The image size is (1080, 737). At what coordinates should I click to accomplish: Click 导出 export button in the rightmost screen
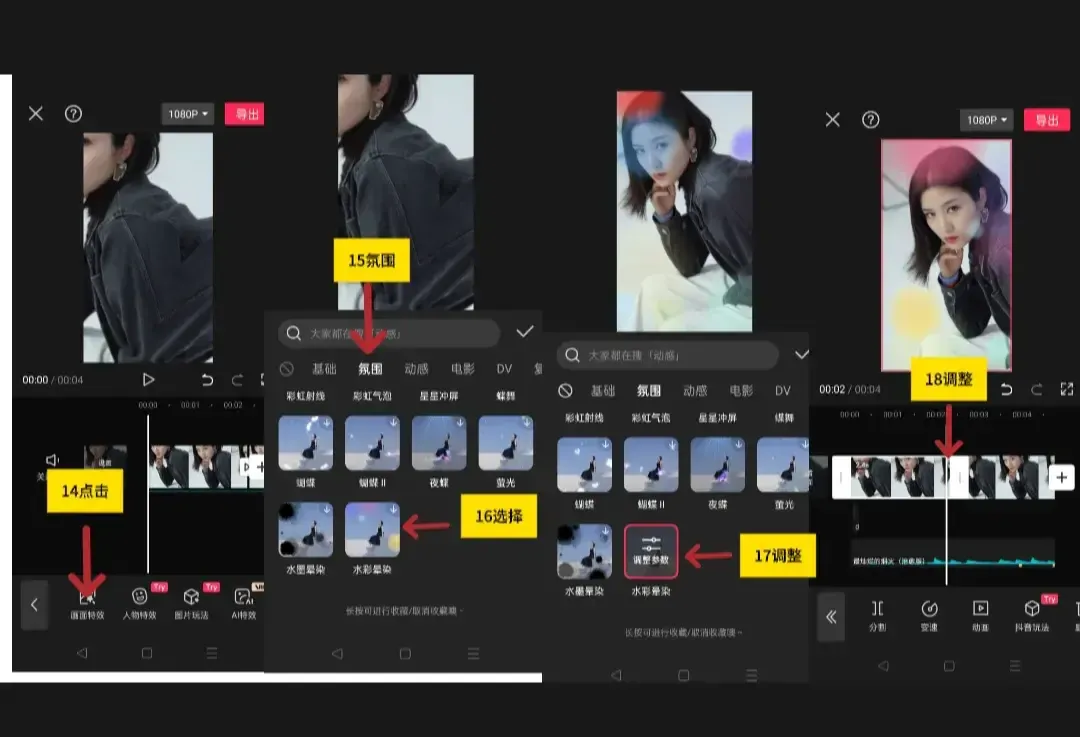click(1047, 120)
